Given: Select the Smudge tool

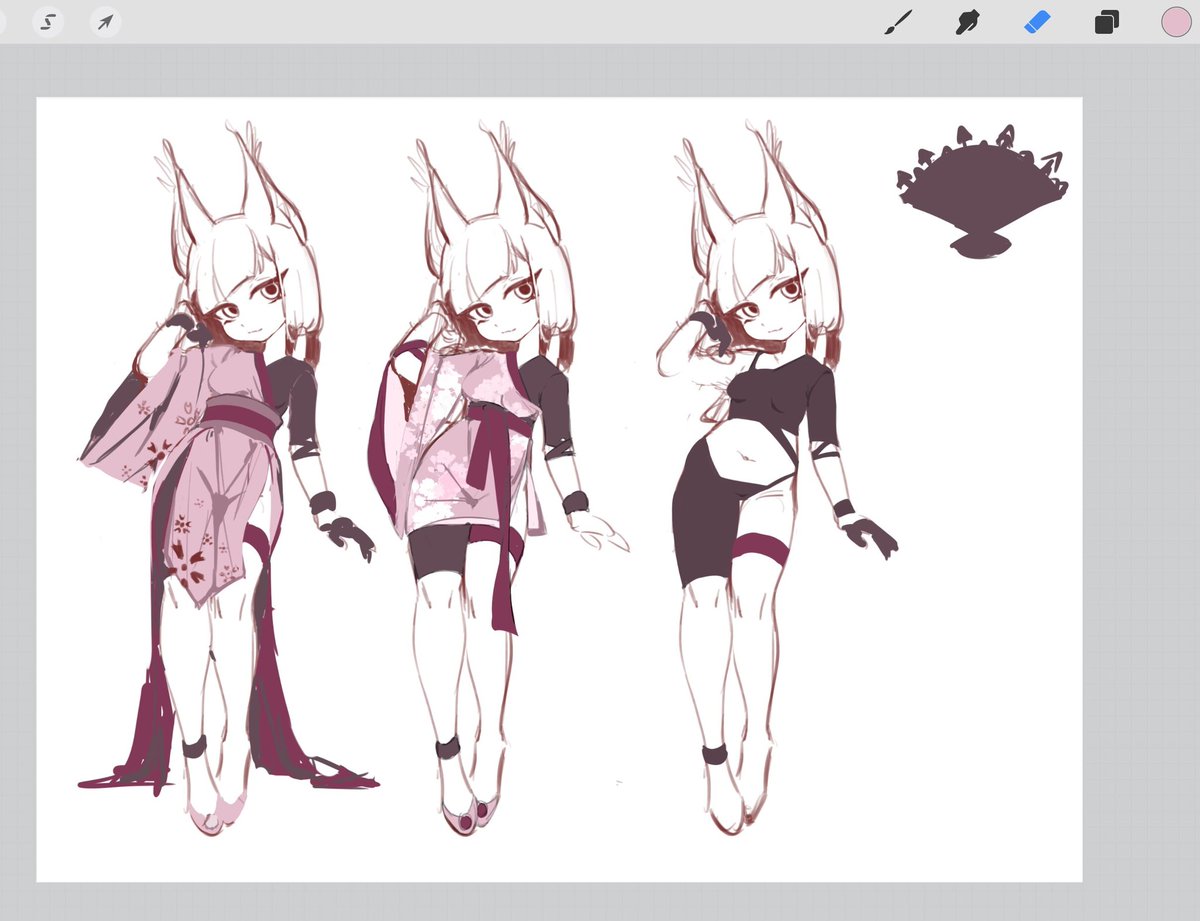Looking at the screenshot, I should tap(967, 22).
